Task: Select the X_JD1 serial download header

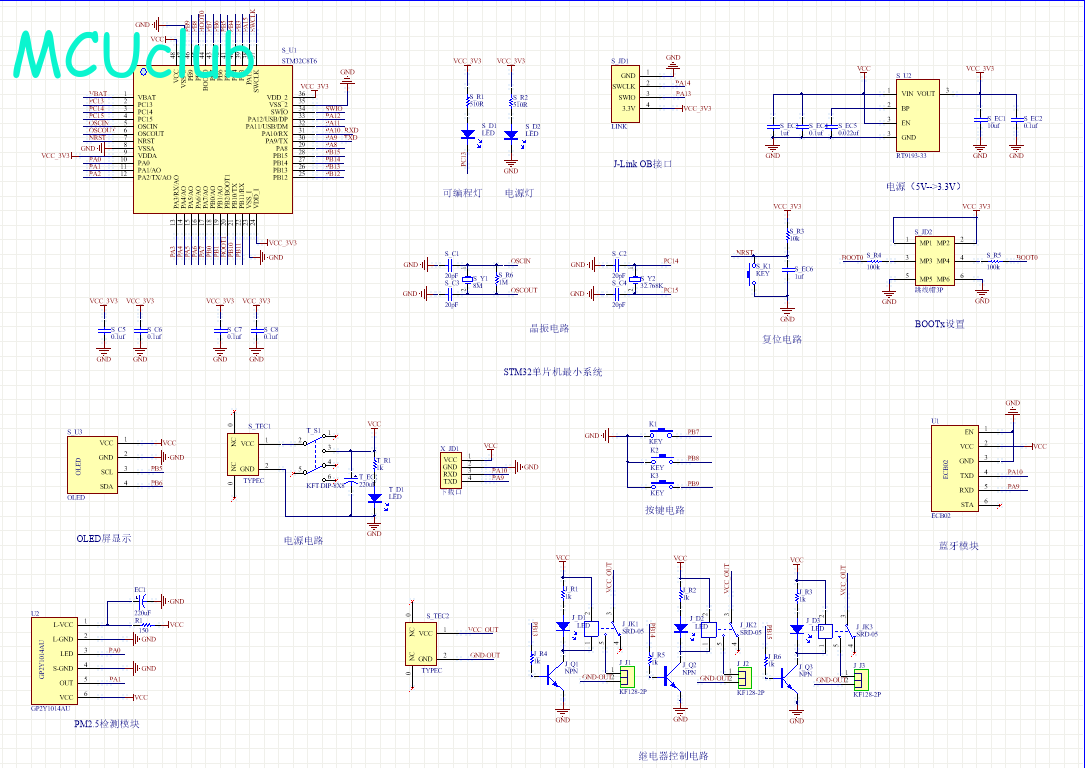Action: click(x=450, y=470)
